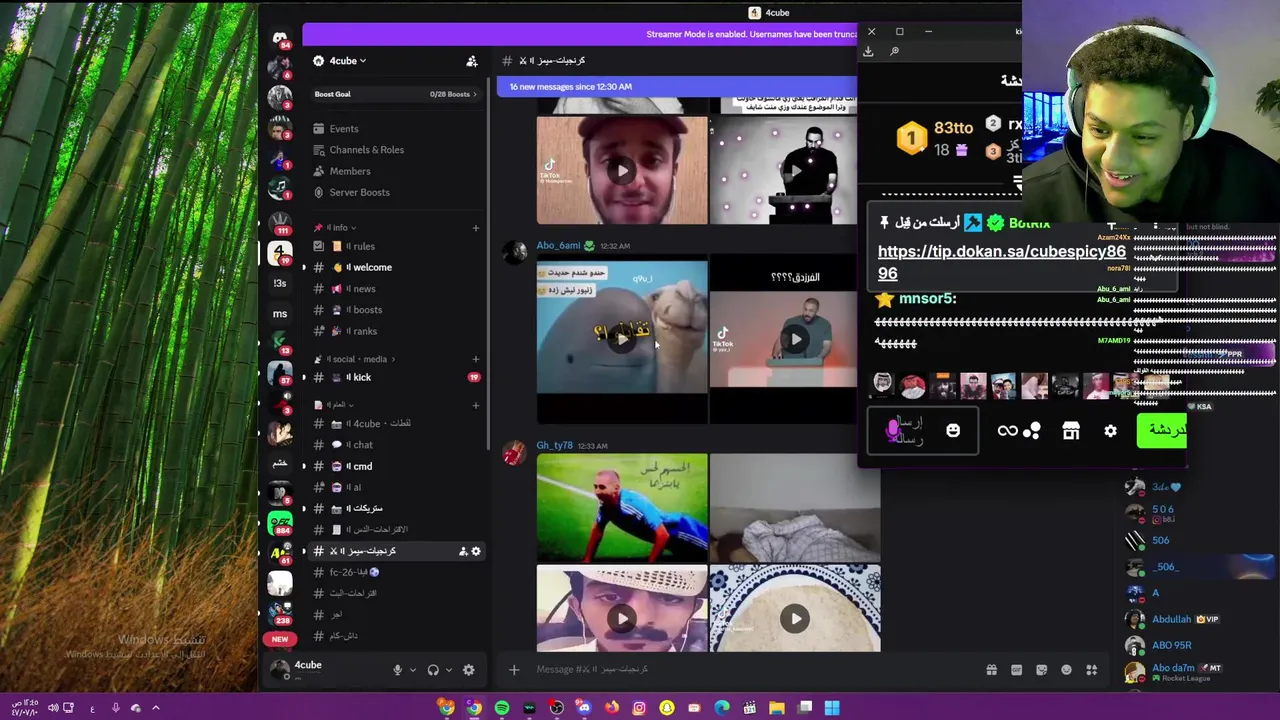Open the ai channel
The width and height of the screenshot is (1280, 720).
(355, 487)
